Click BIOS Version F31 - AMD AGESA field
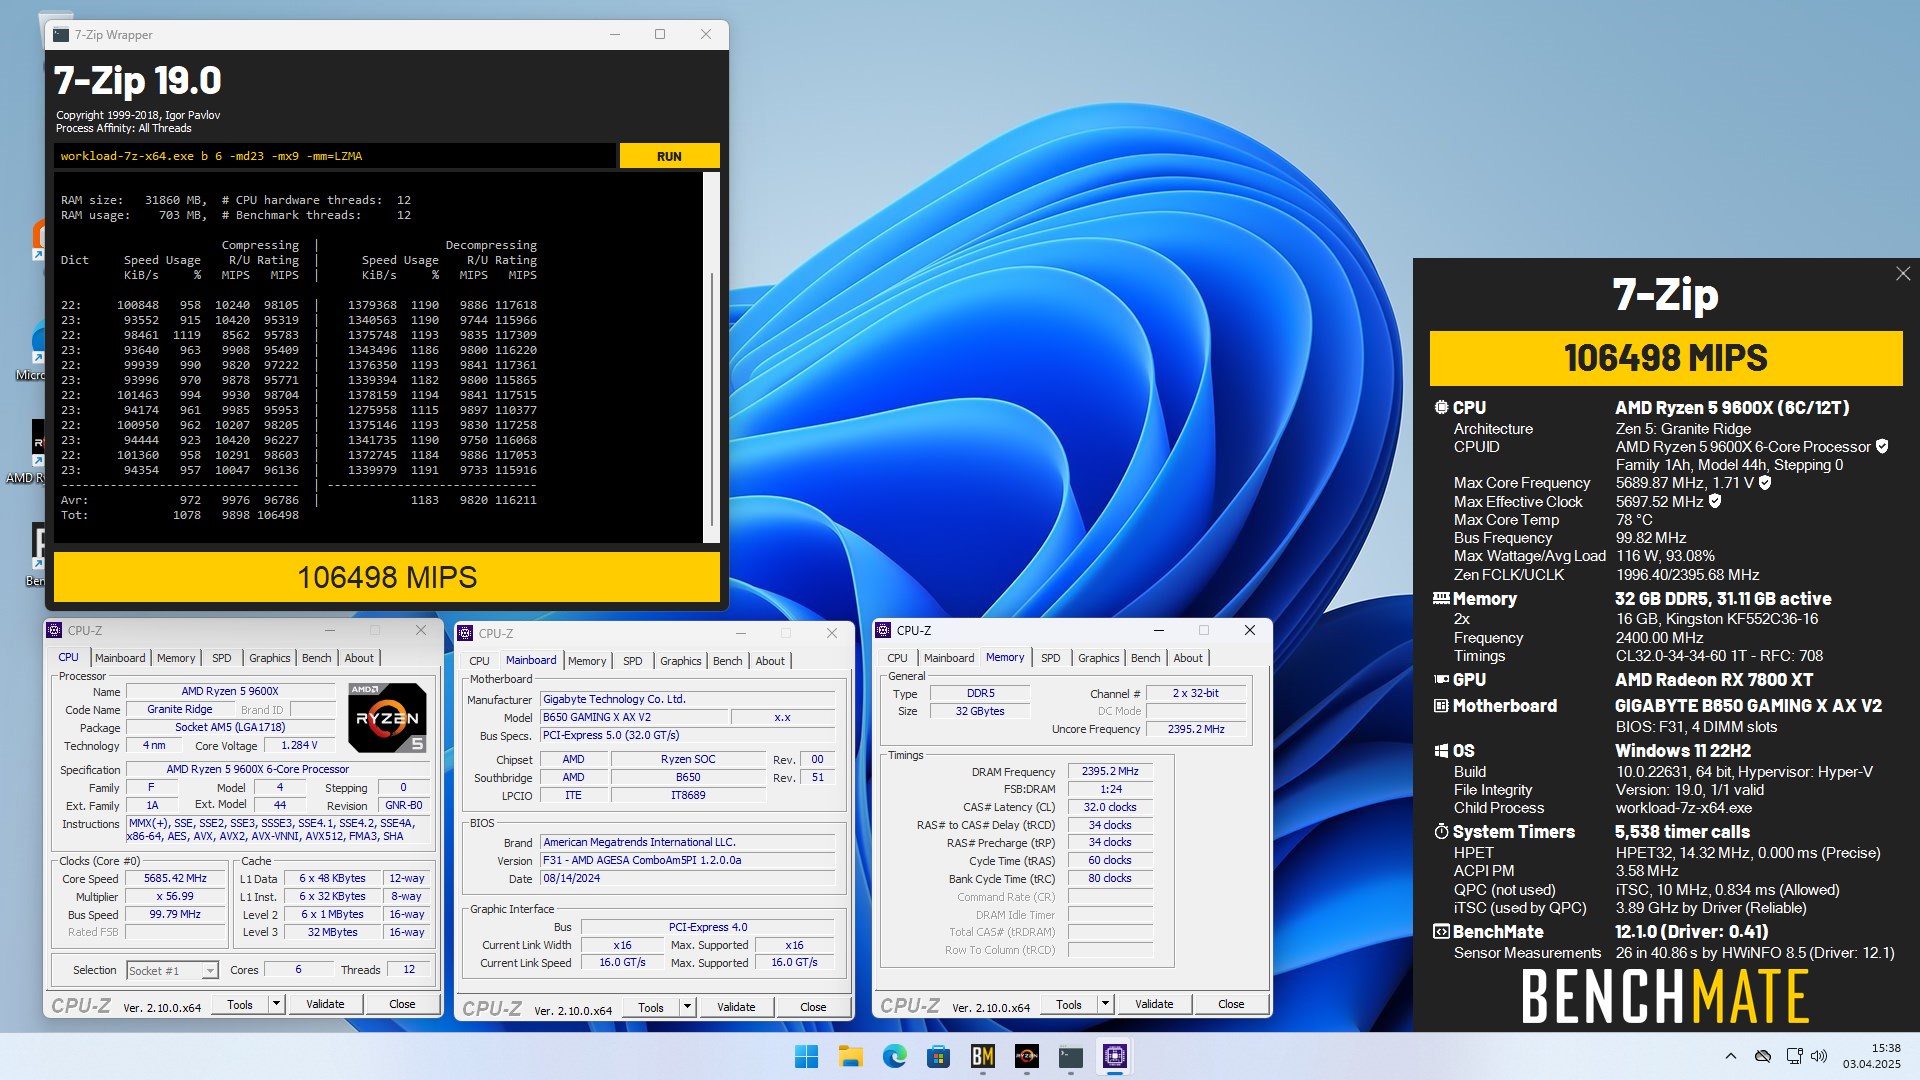The height and width of the screenshot is (1080, 1920). 687,860
